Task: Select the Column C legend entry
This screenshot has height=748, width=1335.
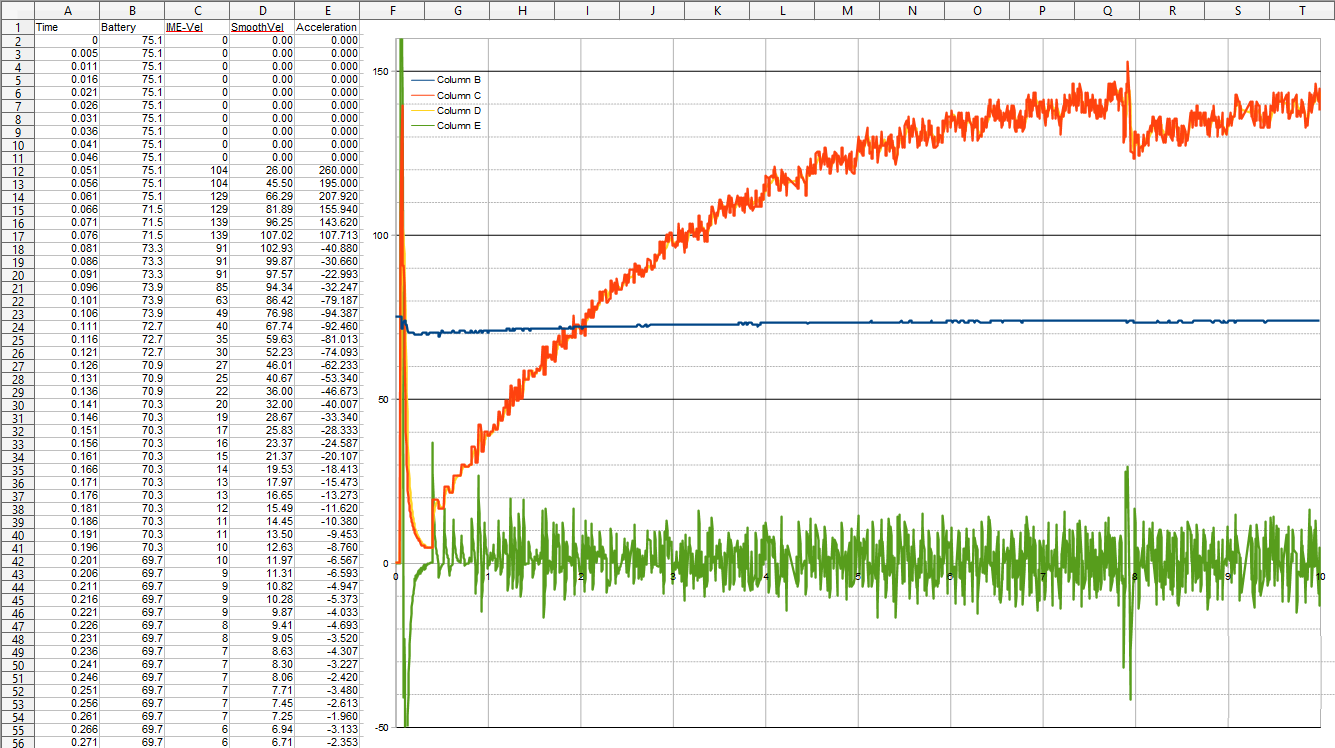Action: click(x=459, y=95)
